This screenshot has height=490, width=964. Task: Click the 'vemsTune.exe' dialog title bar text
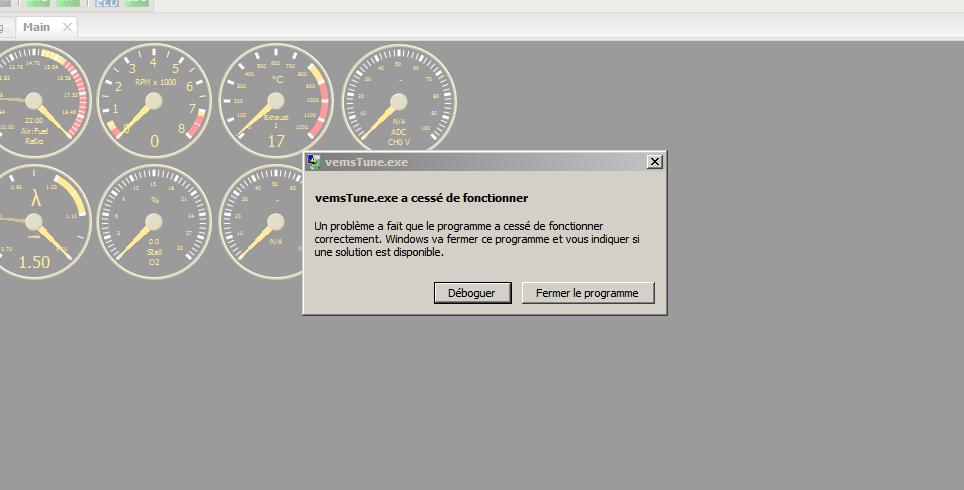pyautogui.click(x=366, y=162)
